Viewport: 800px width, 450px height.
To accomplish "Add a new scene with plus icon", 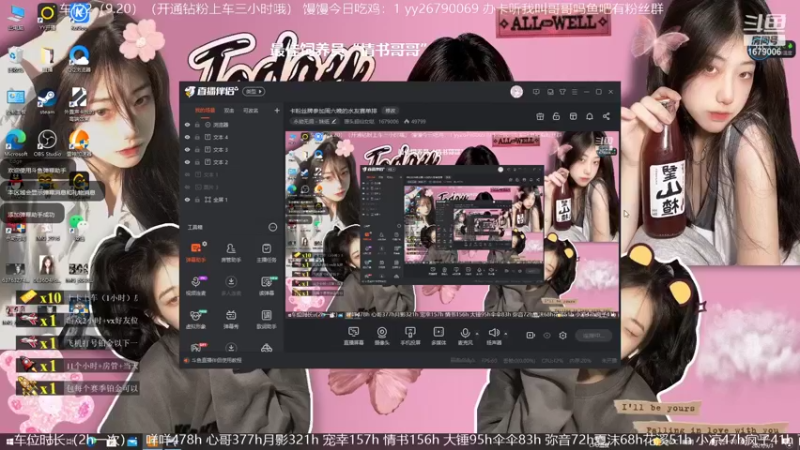I will pos(277,110).
